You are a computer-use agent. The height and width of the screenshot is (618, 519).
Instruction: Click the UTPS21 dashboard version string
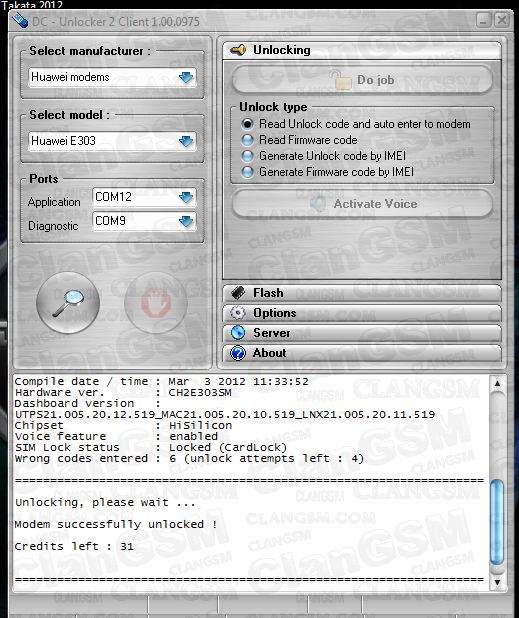(225, 415)
